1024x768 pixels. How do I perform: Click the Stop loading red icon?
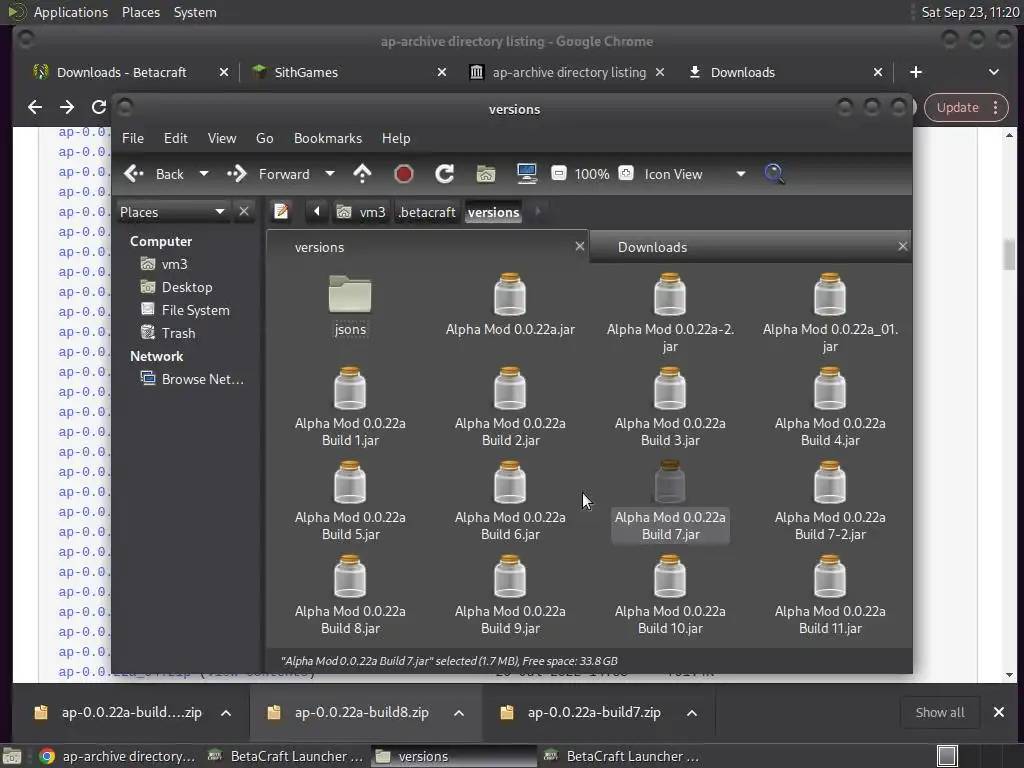coord(404,174)
